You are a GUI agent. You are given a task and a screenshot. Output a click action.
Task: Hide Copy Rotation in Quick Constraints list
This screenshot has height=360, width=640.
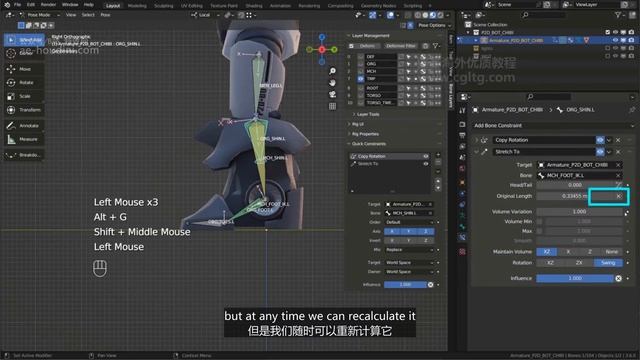tap(426, 156)
